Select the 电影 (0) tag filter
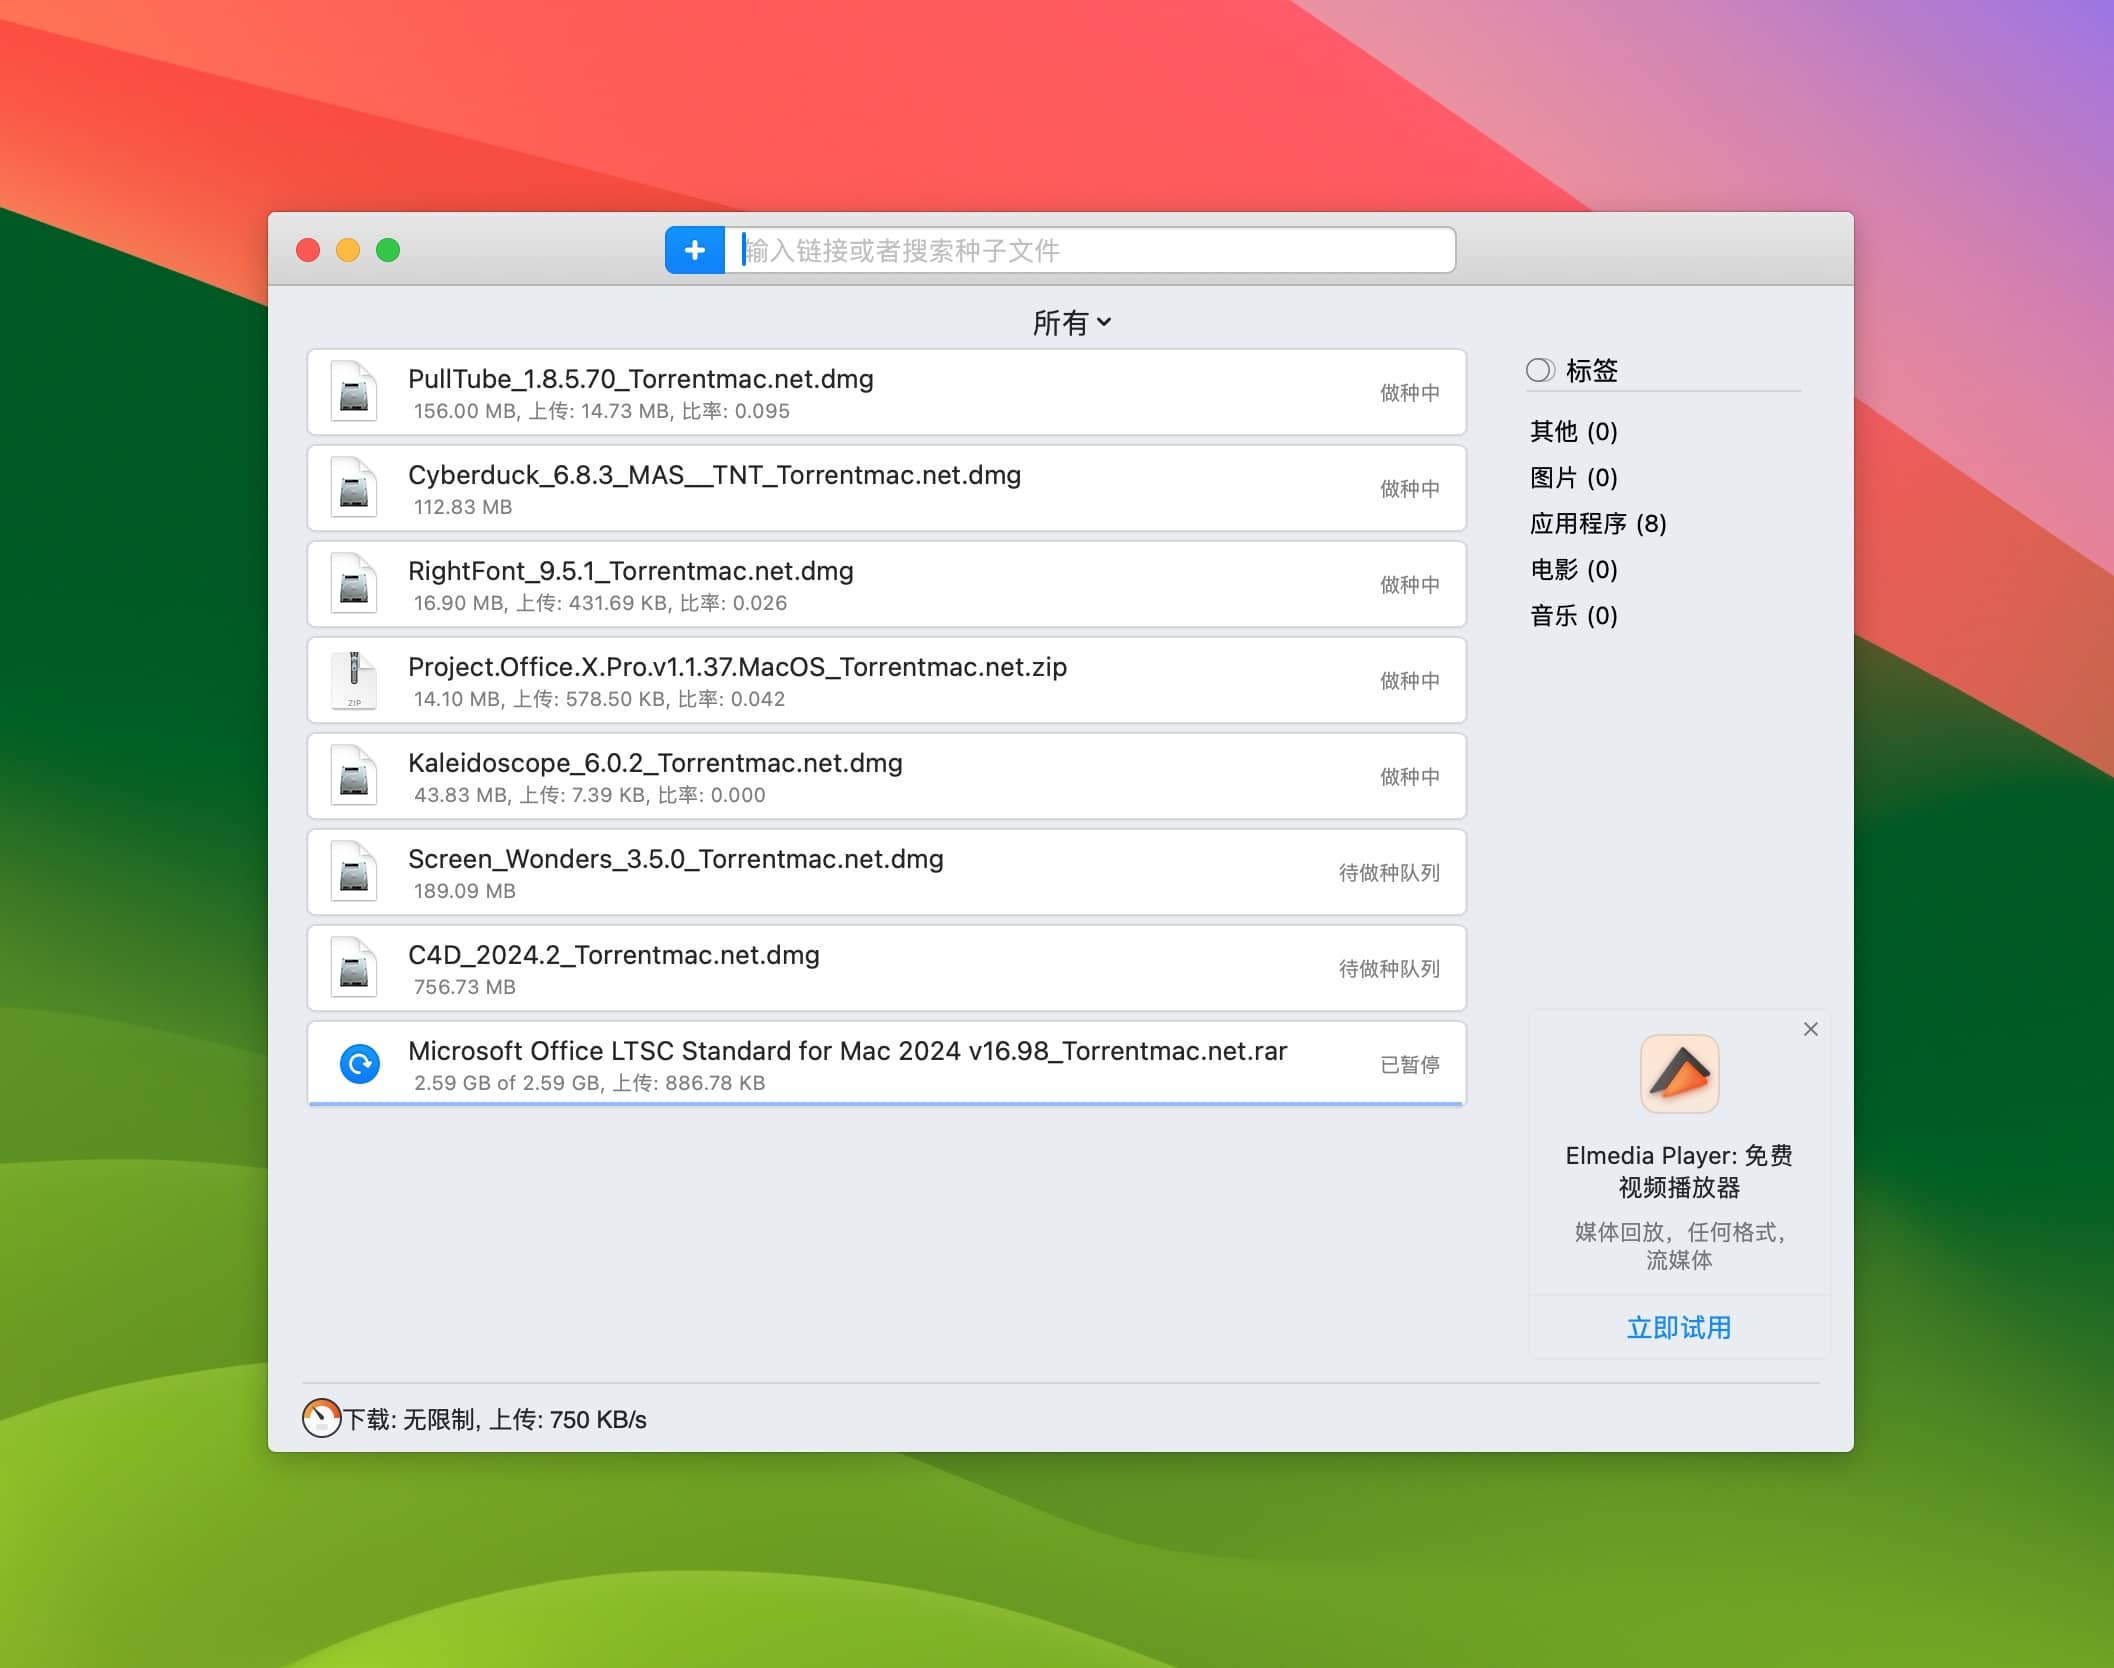The image size is (2114, 1668). pos(1573,570)
